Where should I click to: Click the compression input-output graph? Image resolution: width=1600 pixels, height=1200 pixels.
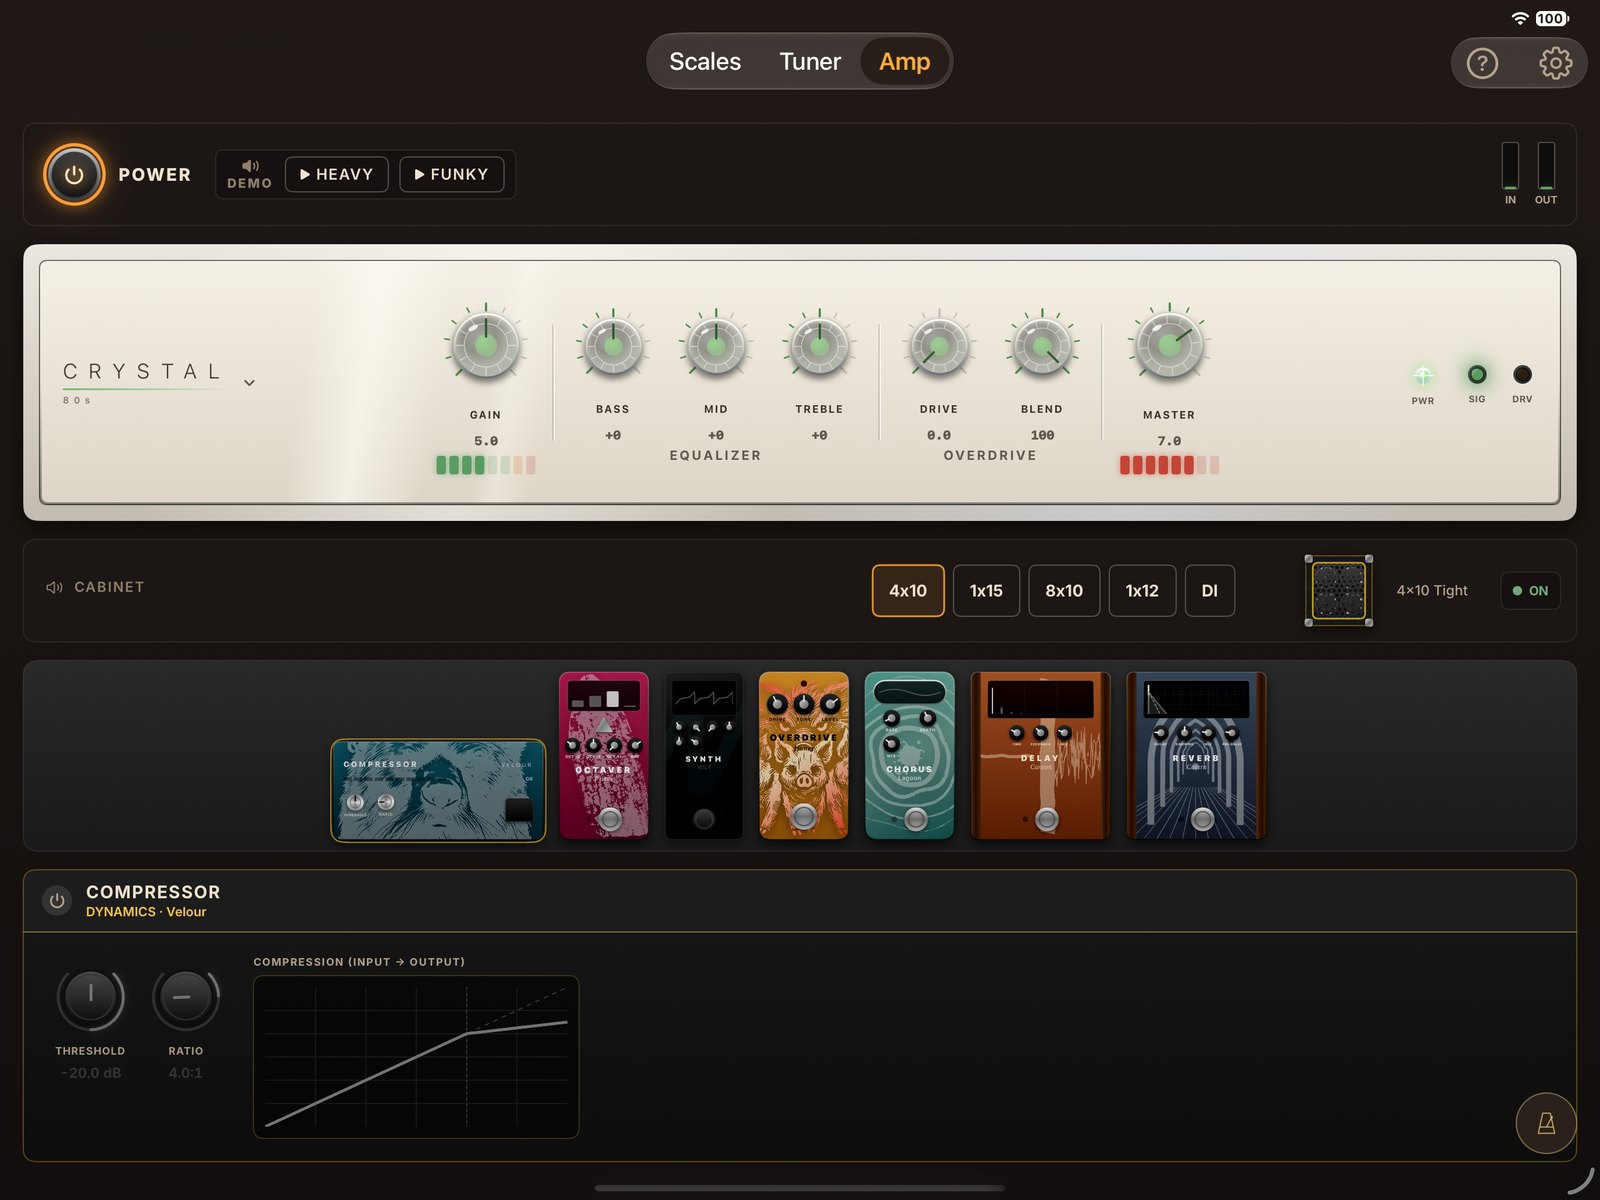coord(416,1057)
